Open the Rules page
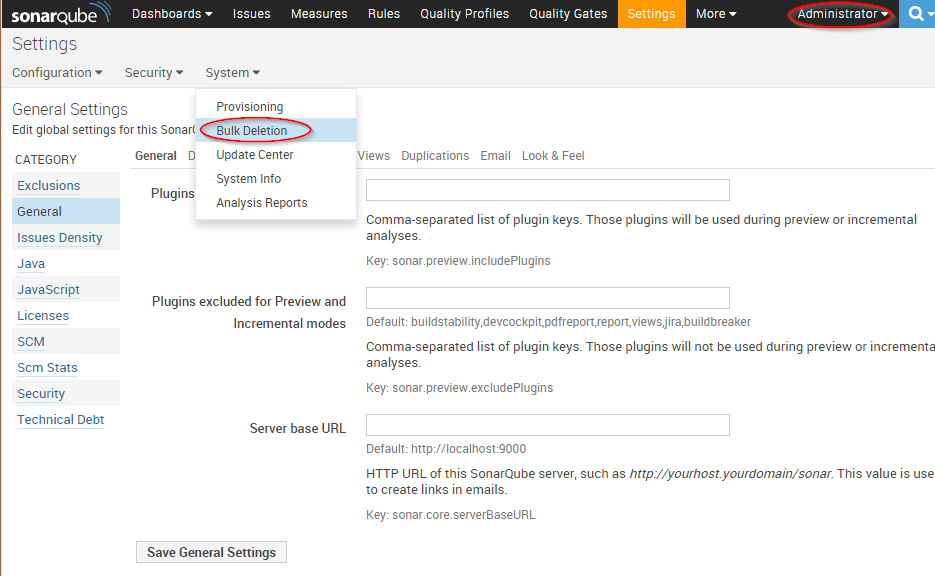Screen dimensions: 935x576 [384, 14]
